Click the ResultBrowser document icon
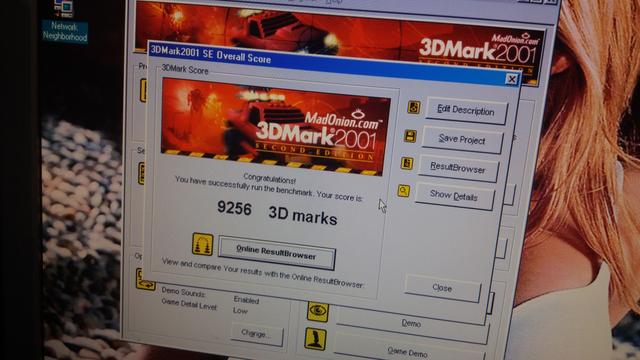The height and width of the screenshot is (360, 640). point(407,163)
